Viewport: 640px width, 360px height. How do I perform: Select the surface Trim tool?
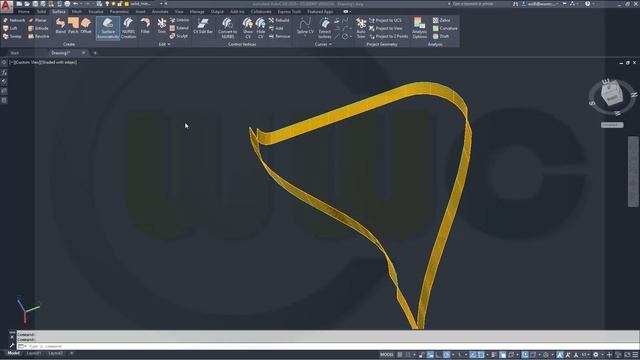pos(162,26)
